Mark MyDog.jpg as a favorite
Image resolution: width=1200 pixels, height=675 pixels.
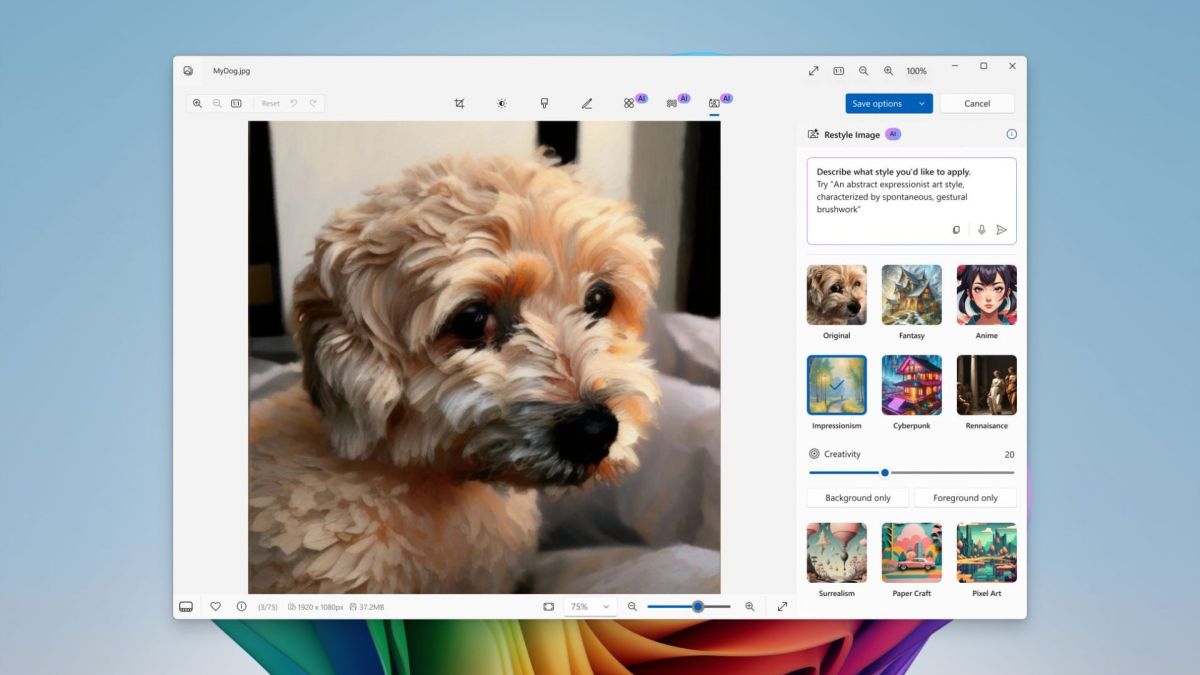215,606
